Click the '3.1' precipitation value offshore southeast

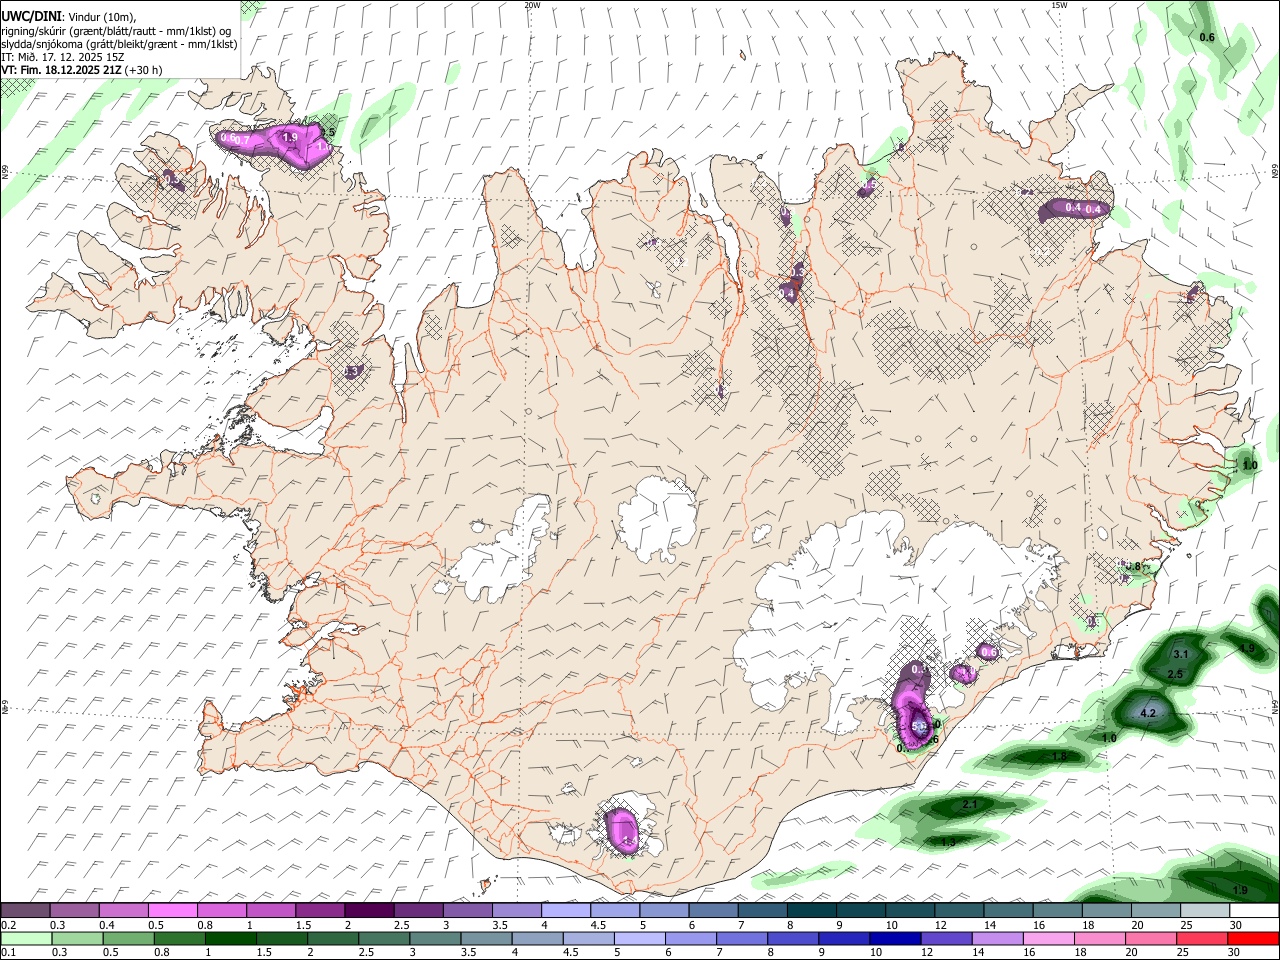1180,654
